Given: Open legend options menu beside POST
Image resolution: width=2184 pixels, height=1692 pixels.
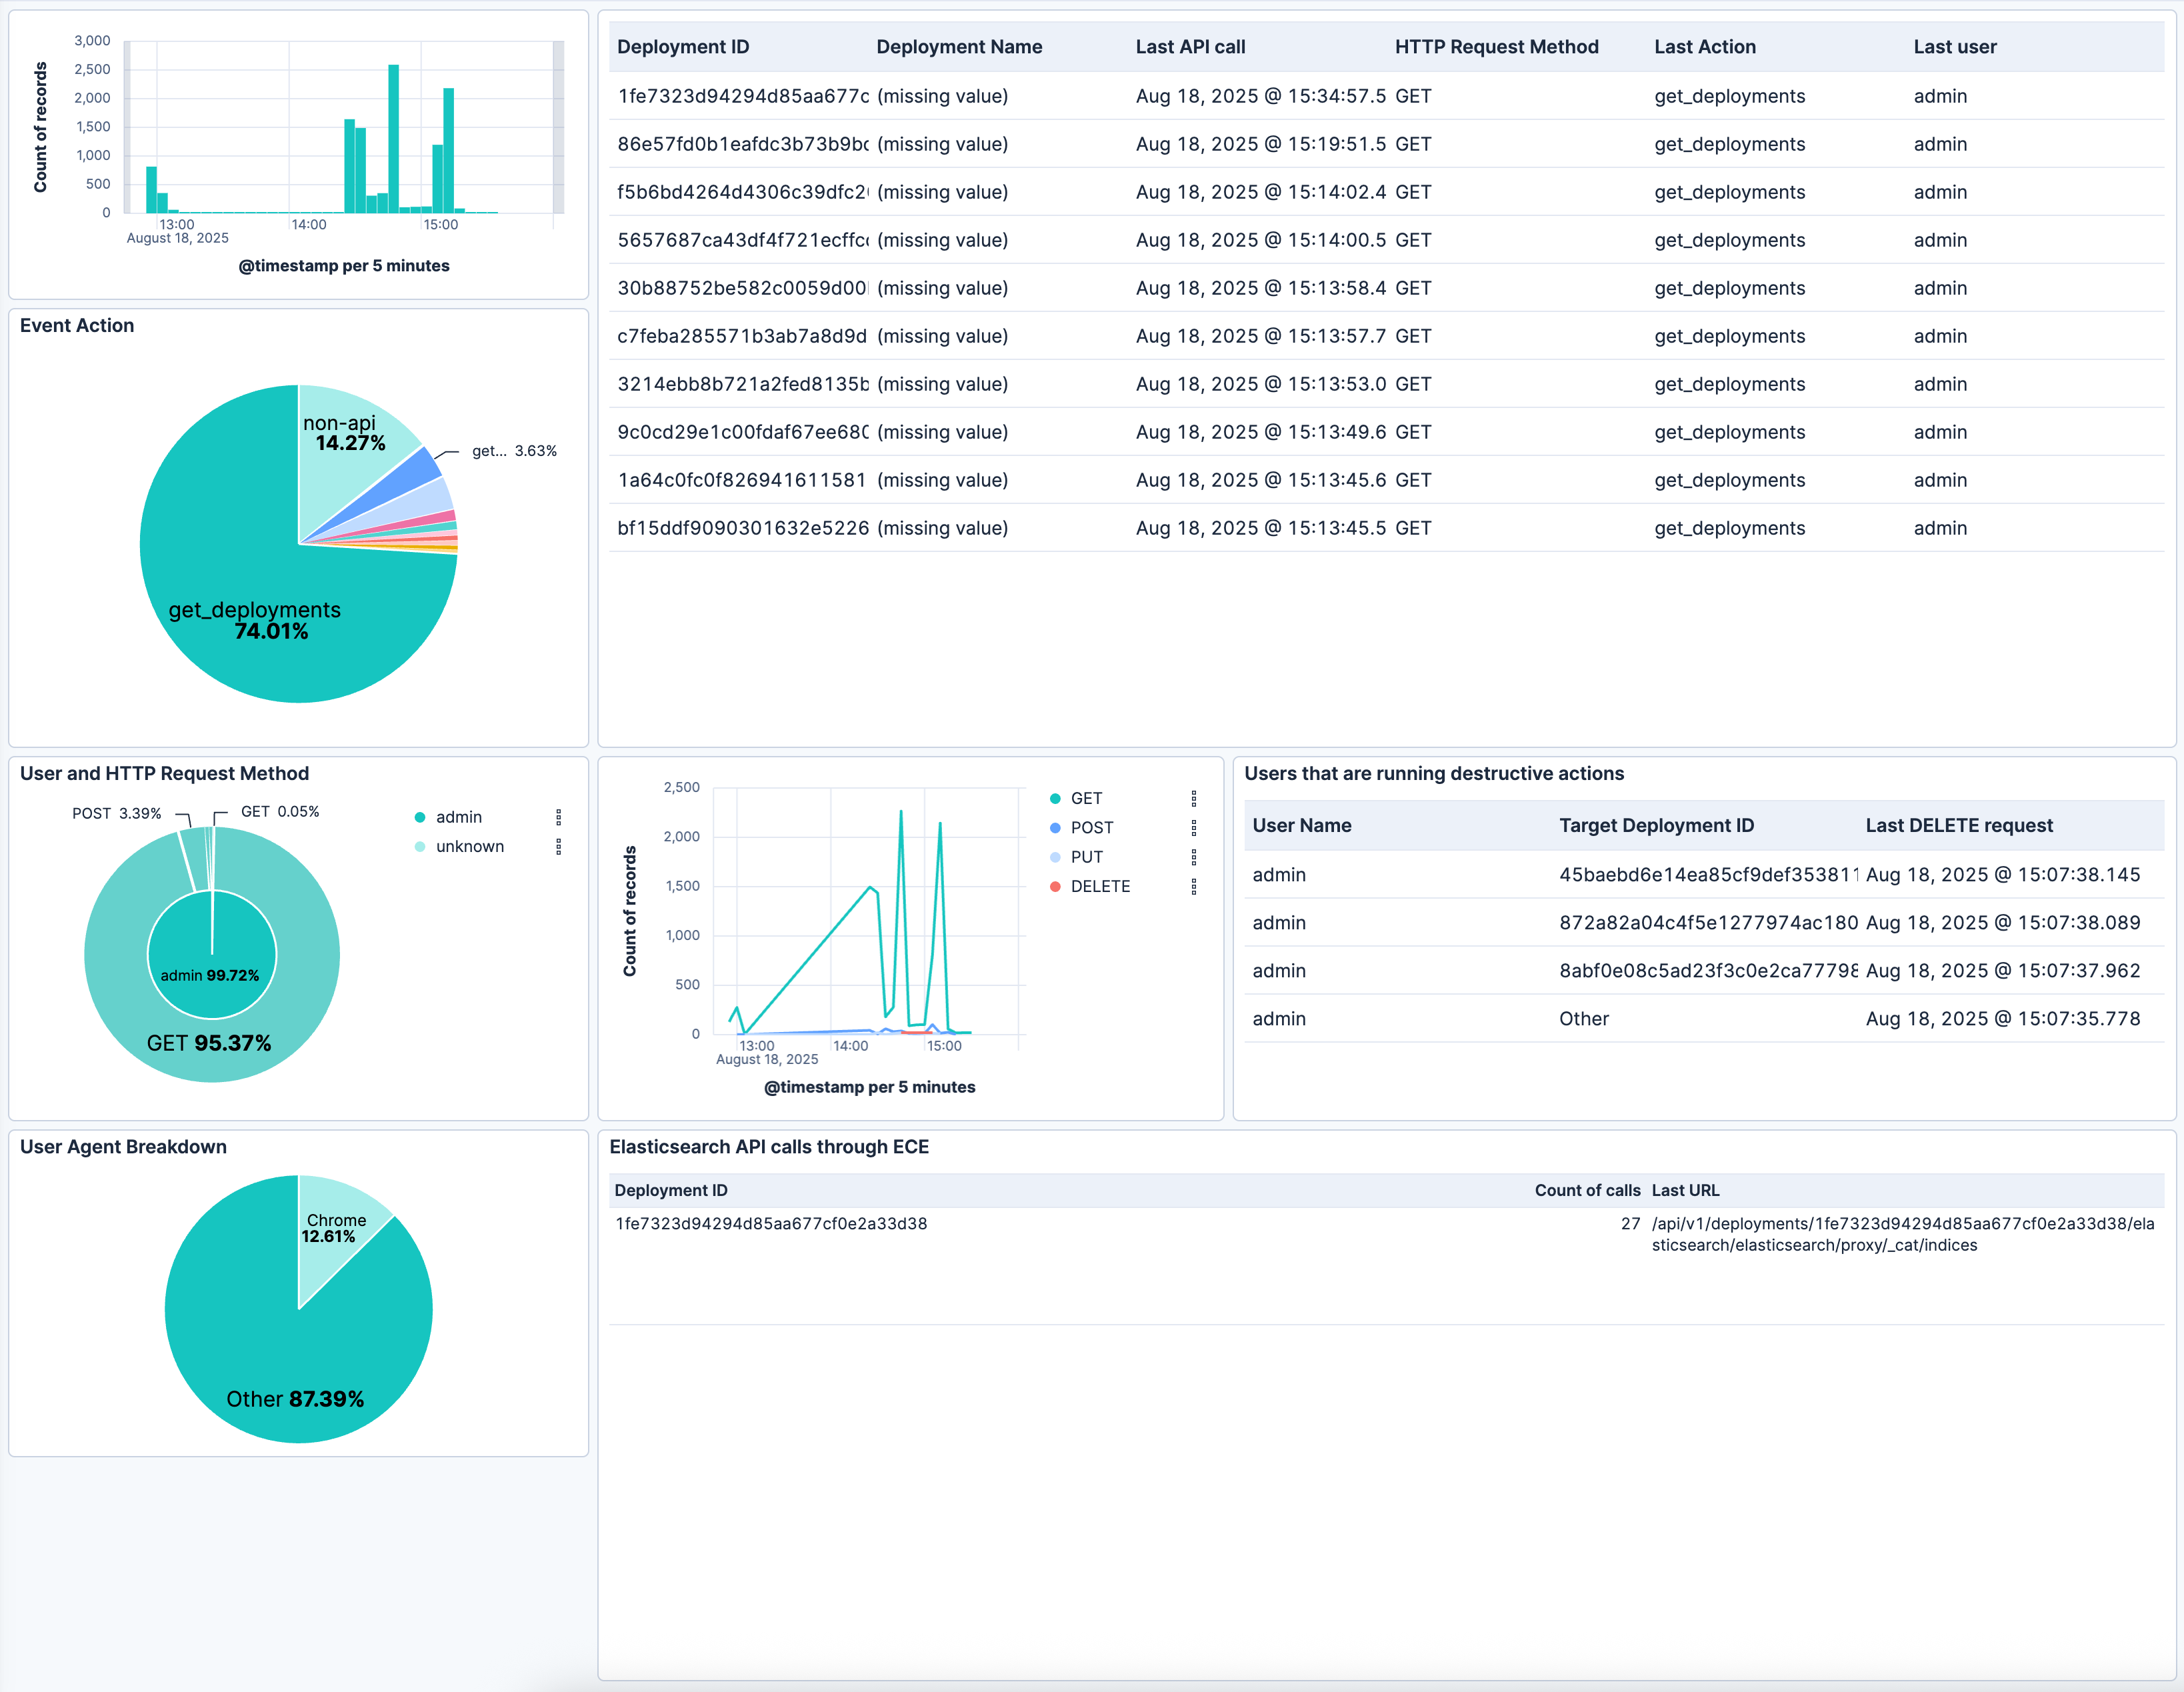Looking at the screenshot, I should 1193,827.
